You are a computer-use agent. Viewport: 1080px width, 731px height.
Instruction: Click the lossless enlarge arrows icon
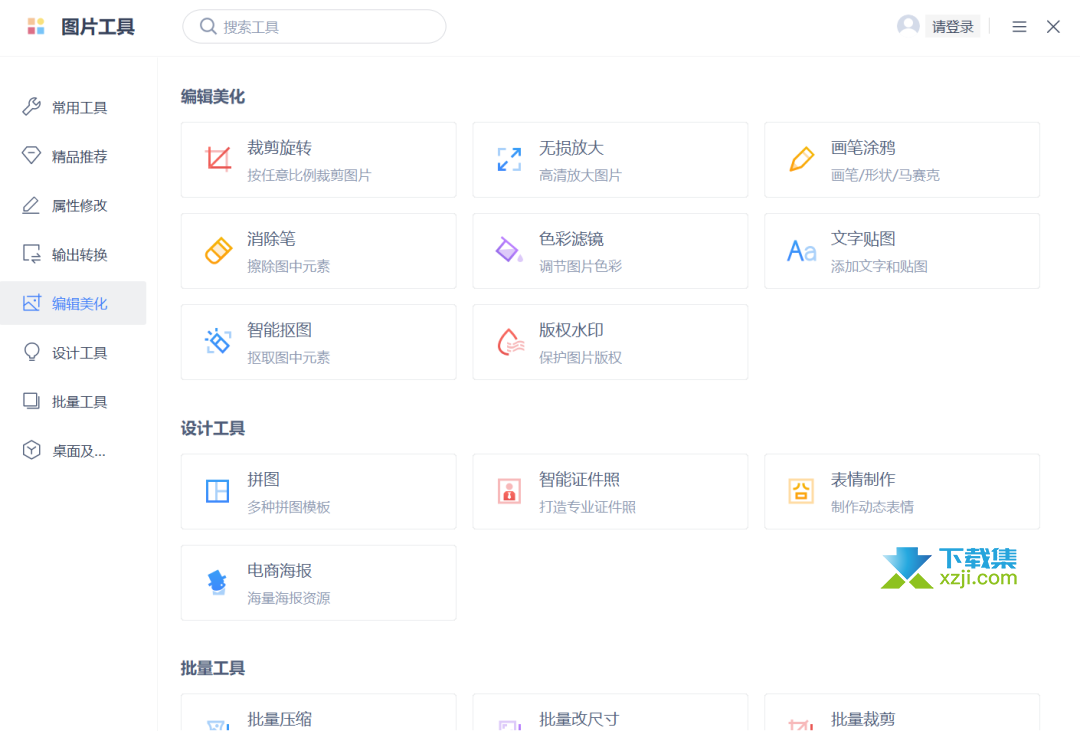pyautogui.click(x=510, y=159)
